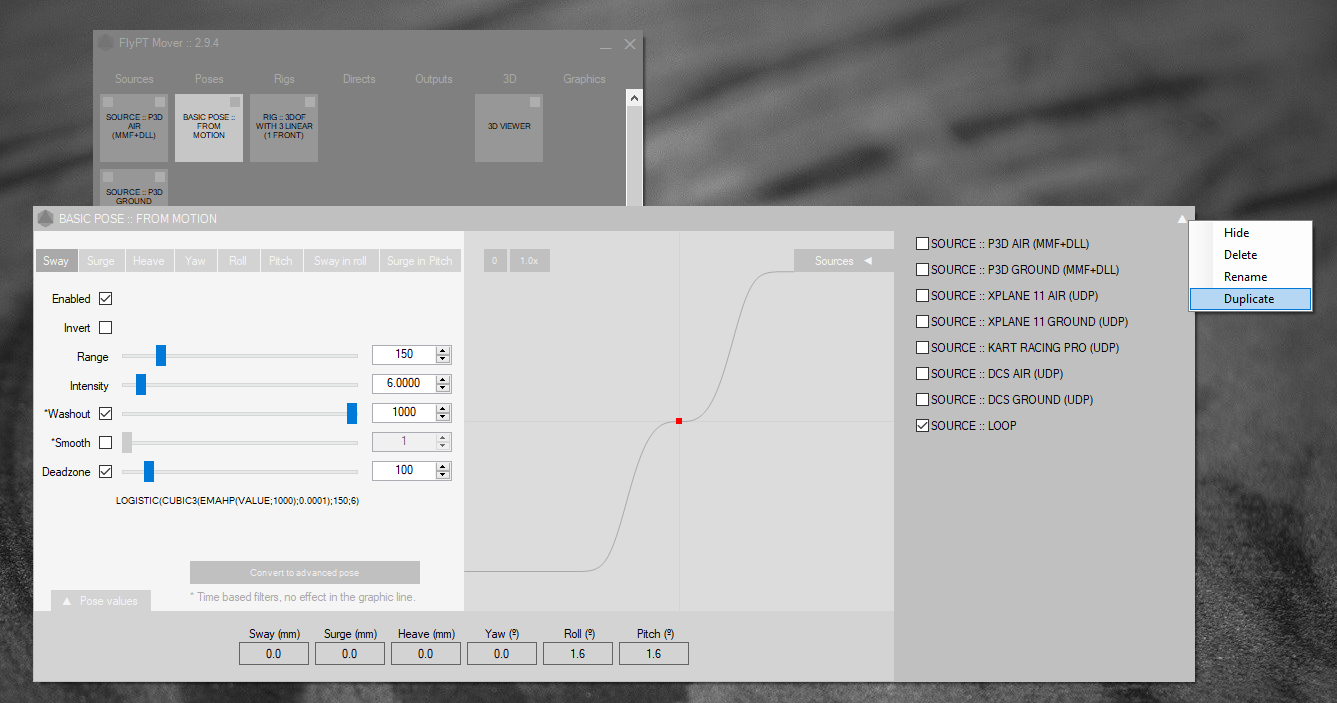Check SOURCE :: P3D GROUND (MMF+DLL)
Viewport: 1337px width, 703px height.
pos(922,270)
